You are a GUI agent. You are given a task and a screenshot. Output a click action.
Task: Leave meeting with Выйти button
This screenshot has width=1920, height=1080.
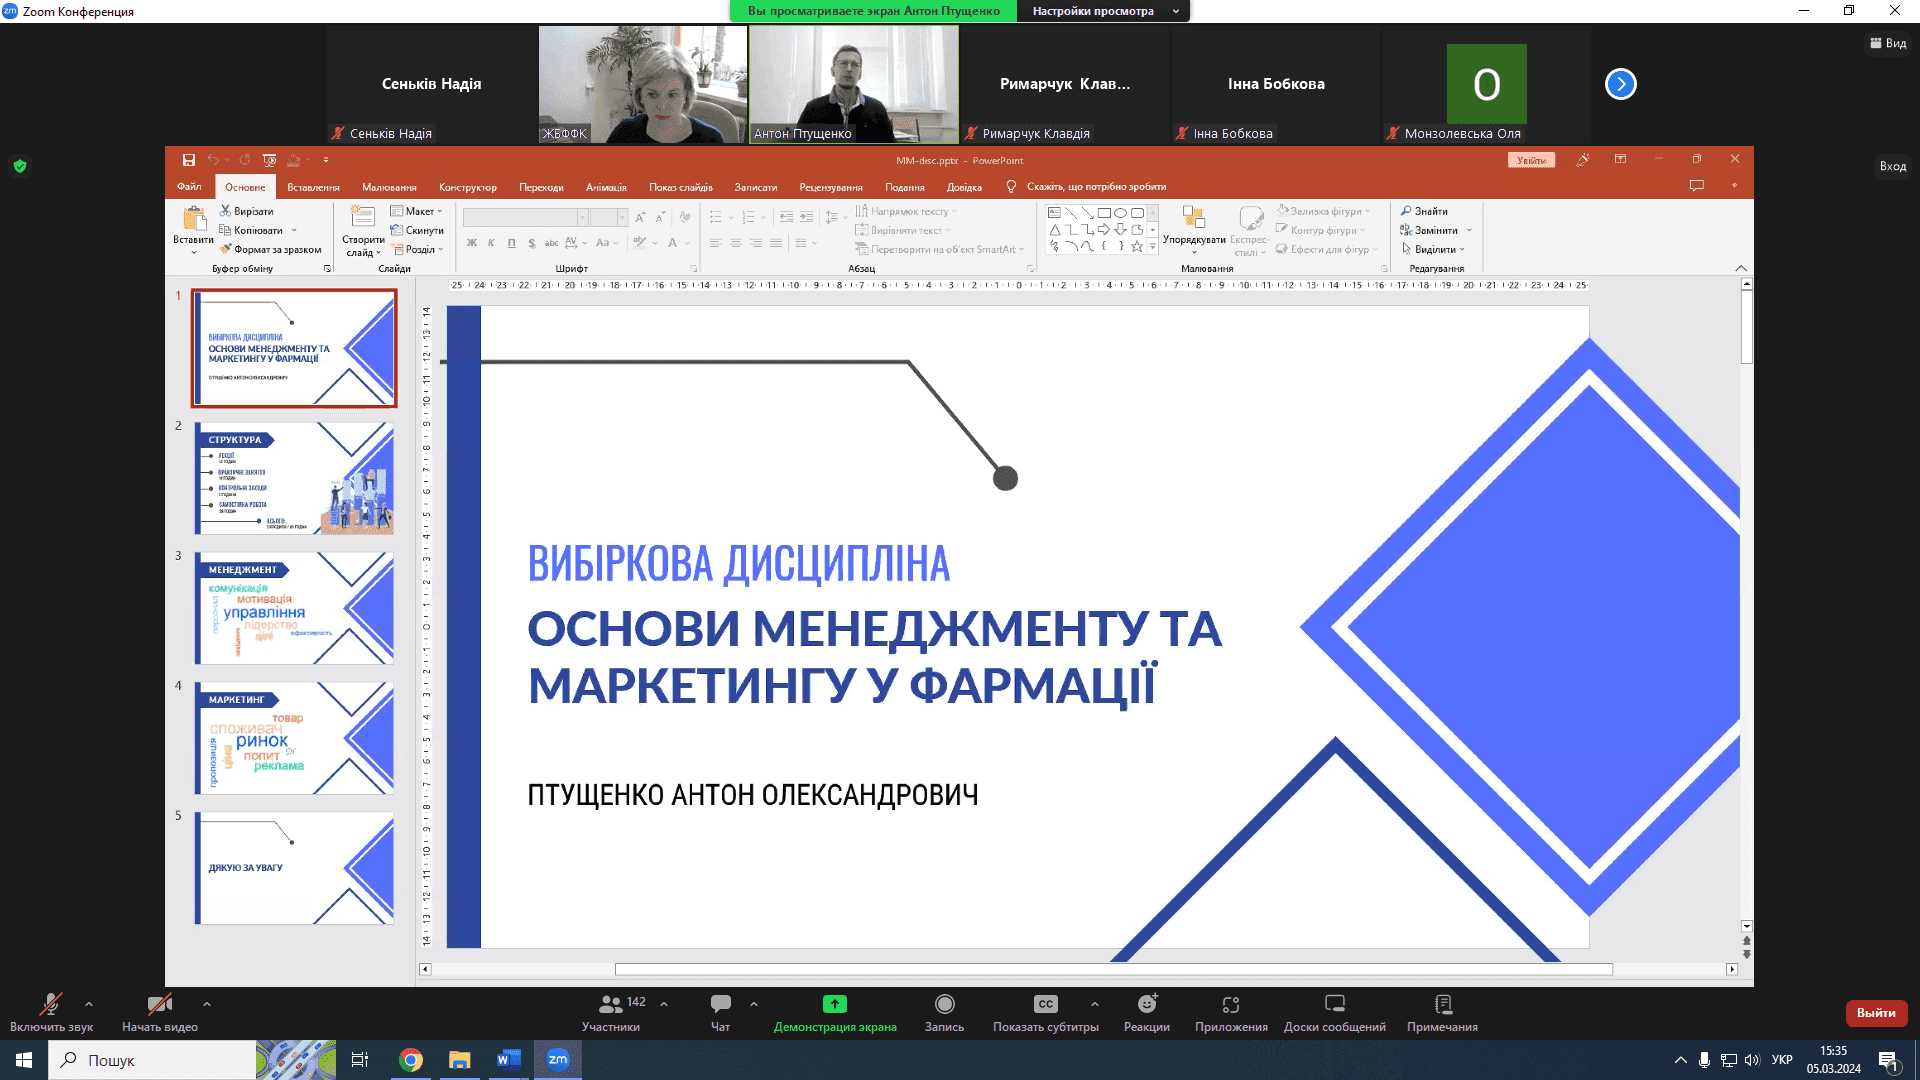tap(1876, 1013)
